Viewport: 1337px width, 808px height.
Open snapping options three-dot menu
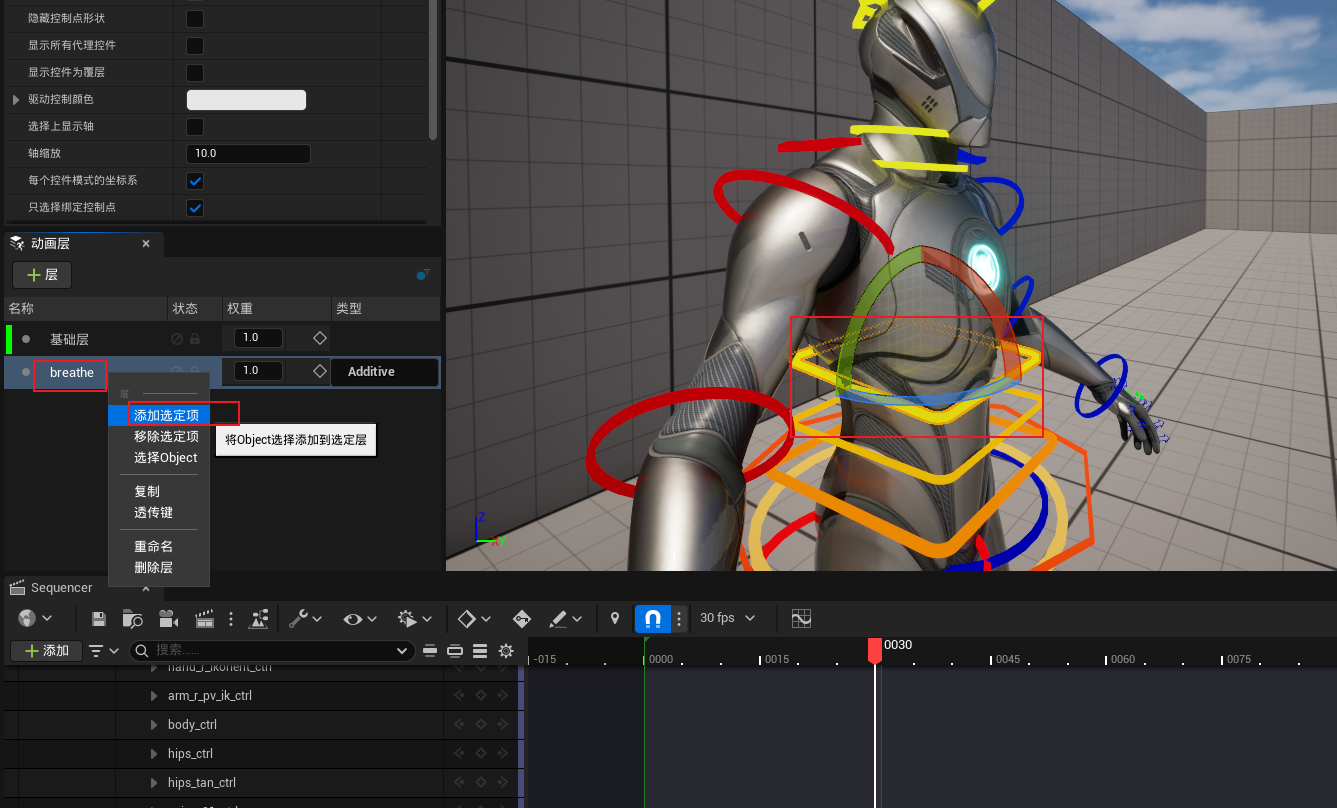tap(680, 618)
